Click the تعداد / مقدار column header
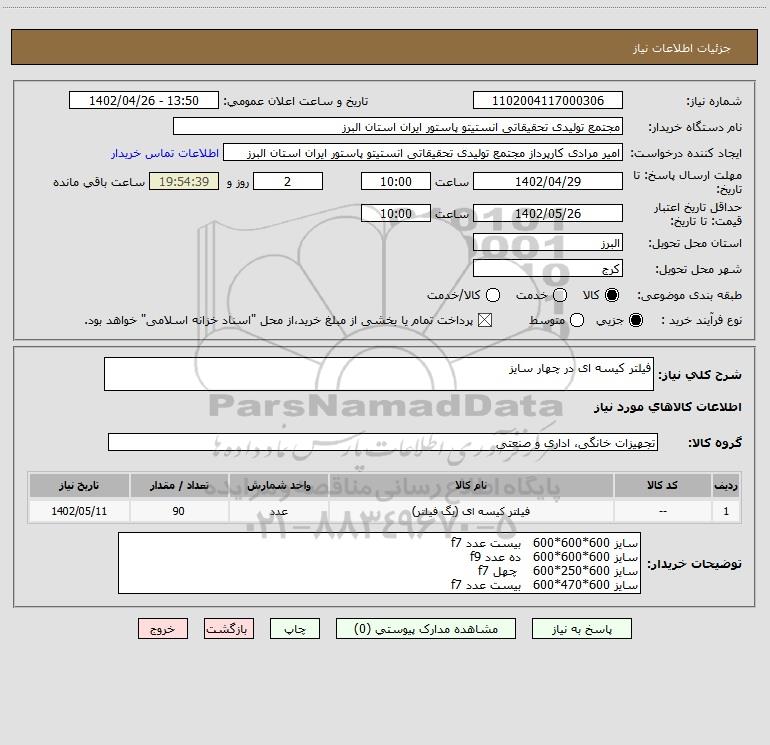The width and height of the screenshot is (770, 745). (179, 485)
